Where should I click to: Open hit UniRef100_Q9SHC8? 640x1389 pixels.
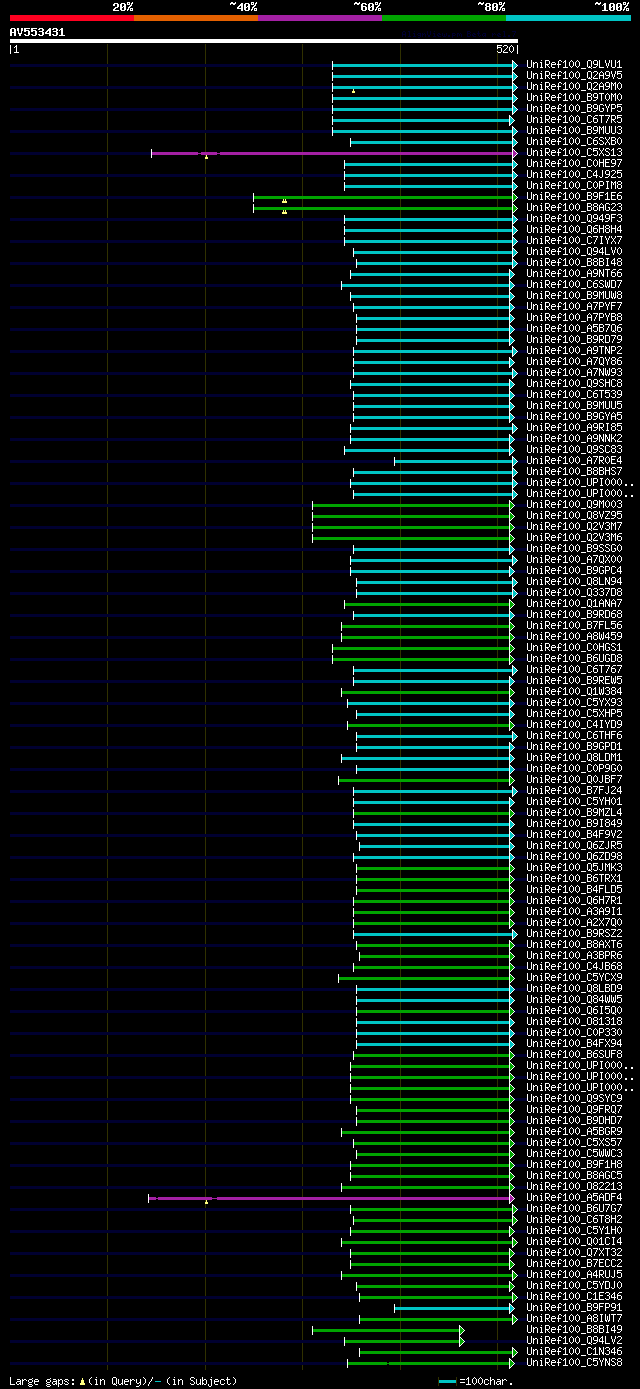574,384
